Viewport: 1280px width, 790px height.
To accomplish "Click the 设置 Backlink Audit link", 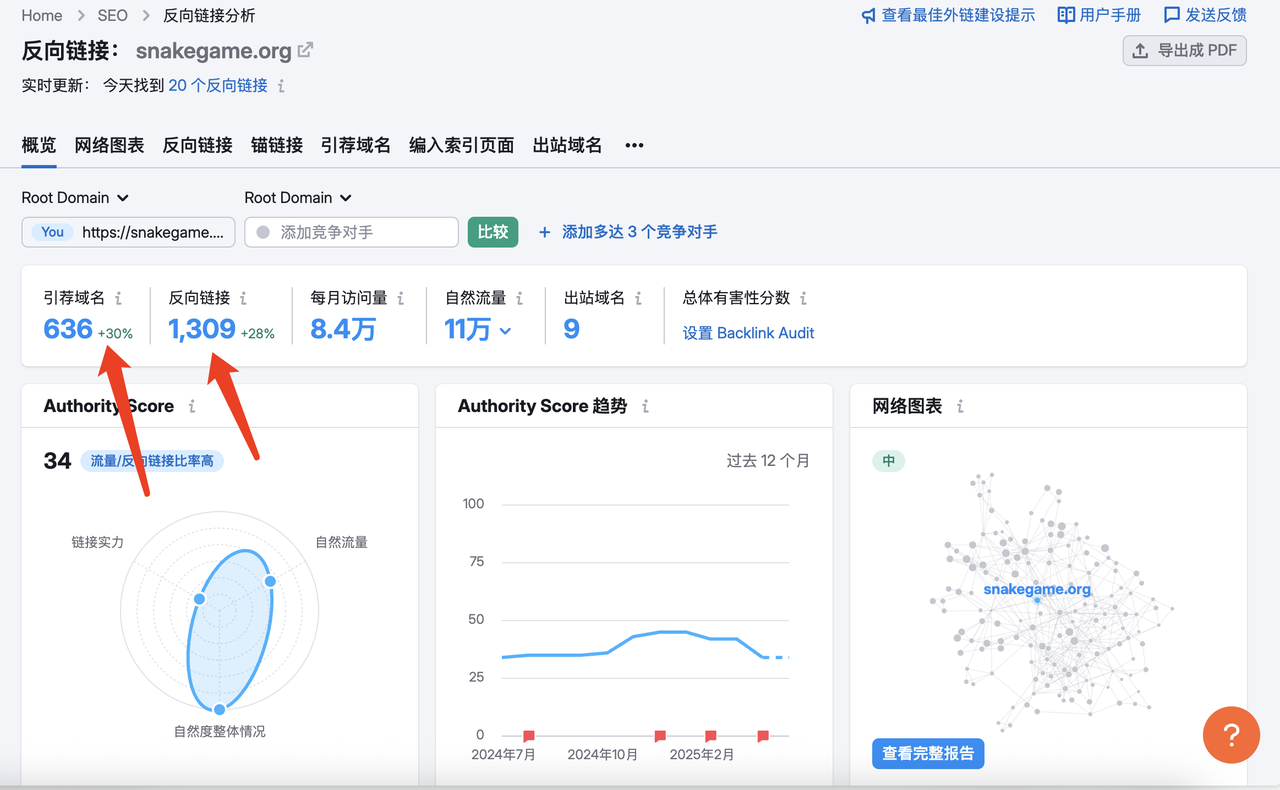I will click(748, 333).
